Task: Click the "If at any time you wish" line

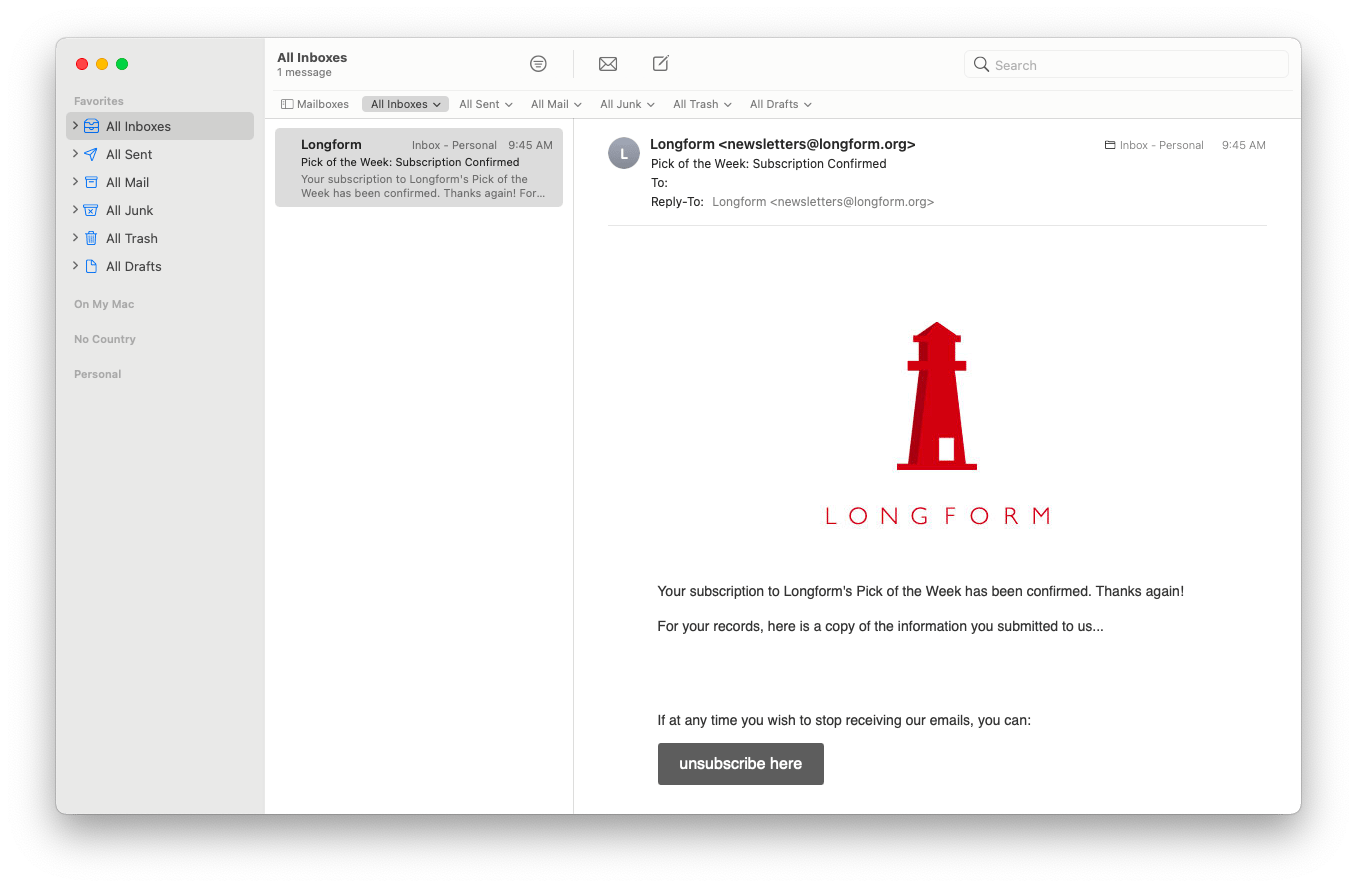Action: [x=844, y=720]
